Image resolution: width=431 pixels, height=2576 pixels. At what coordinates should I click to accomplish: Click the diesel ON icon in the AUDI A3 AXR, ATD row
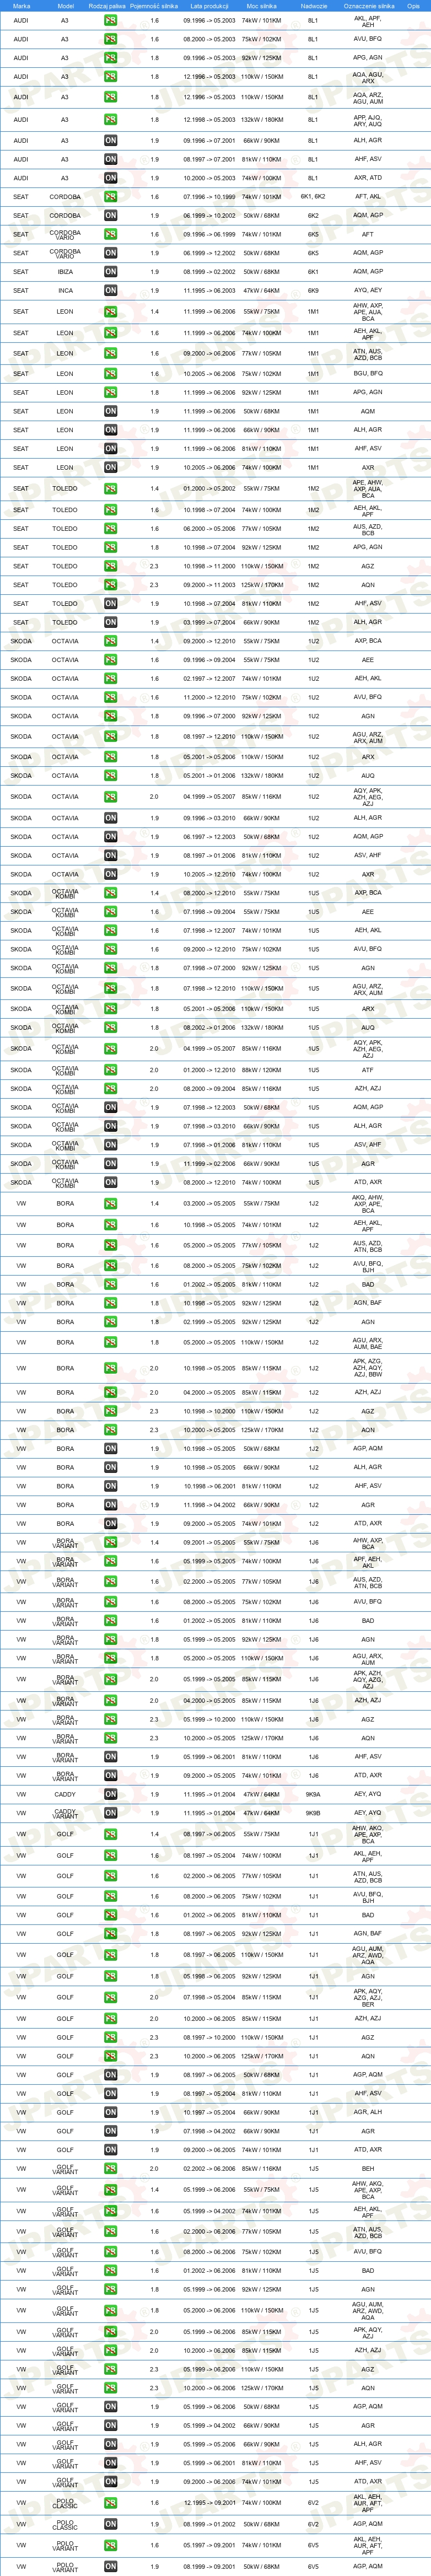(x=110, y=178)
